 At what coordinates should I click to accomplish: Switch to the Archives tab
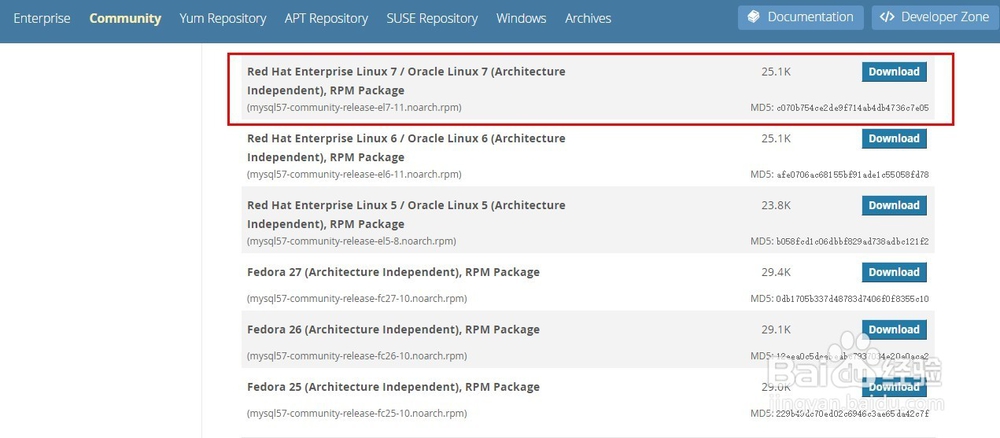tap(588, 18)
